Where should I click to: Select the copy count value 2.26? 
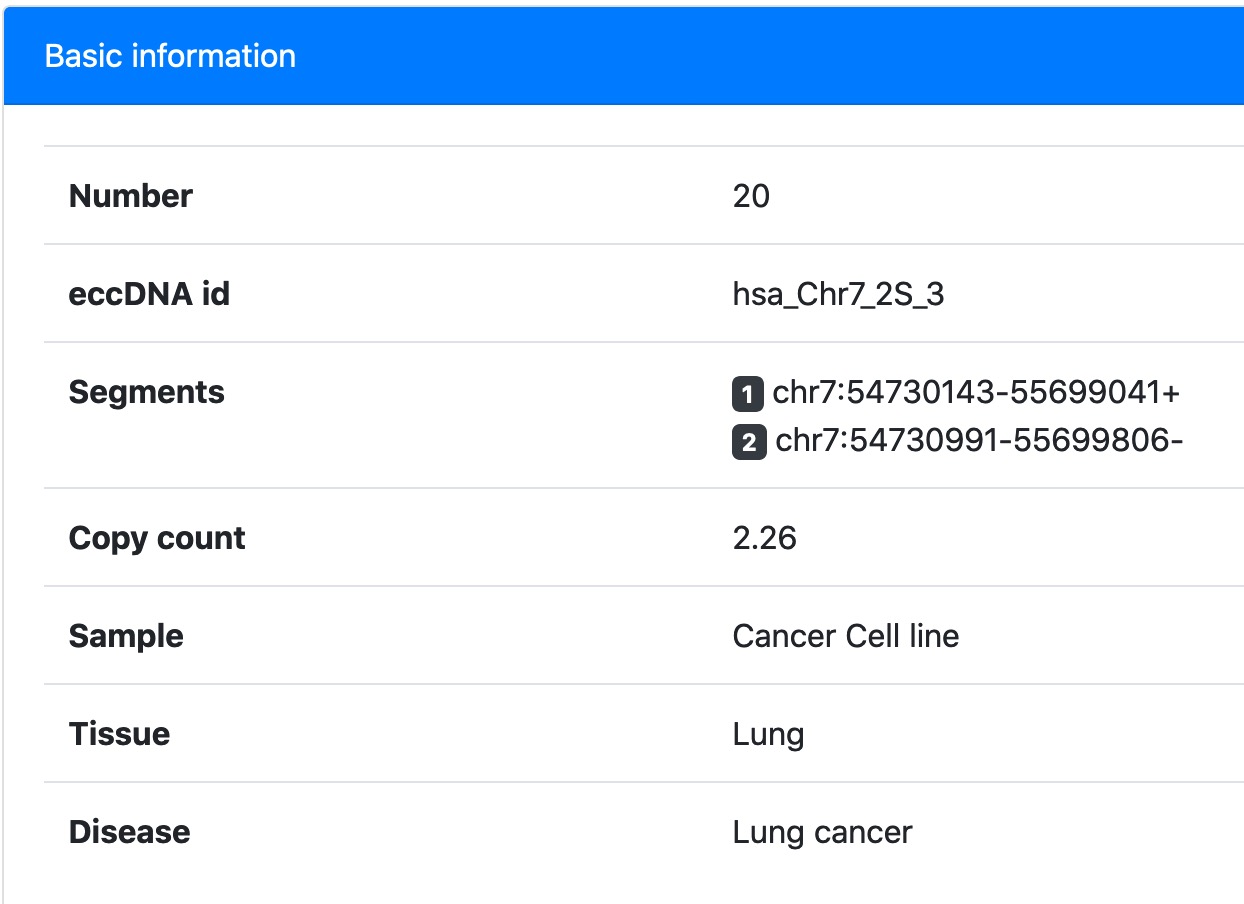tap(764, 539)
